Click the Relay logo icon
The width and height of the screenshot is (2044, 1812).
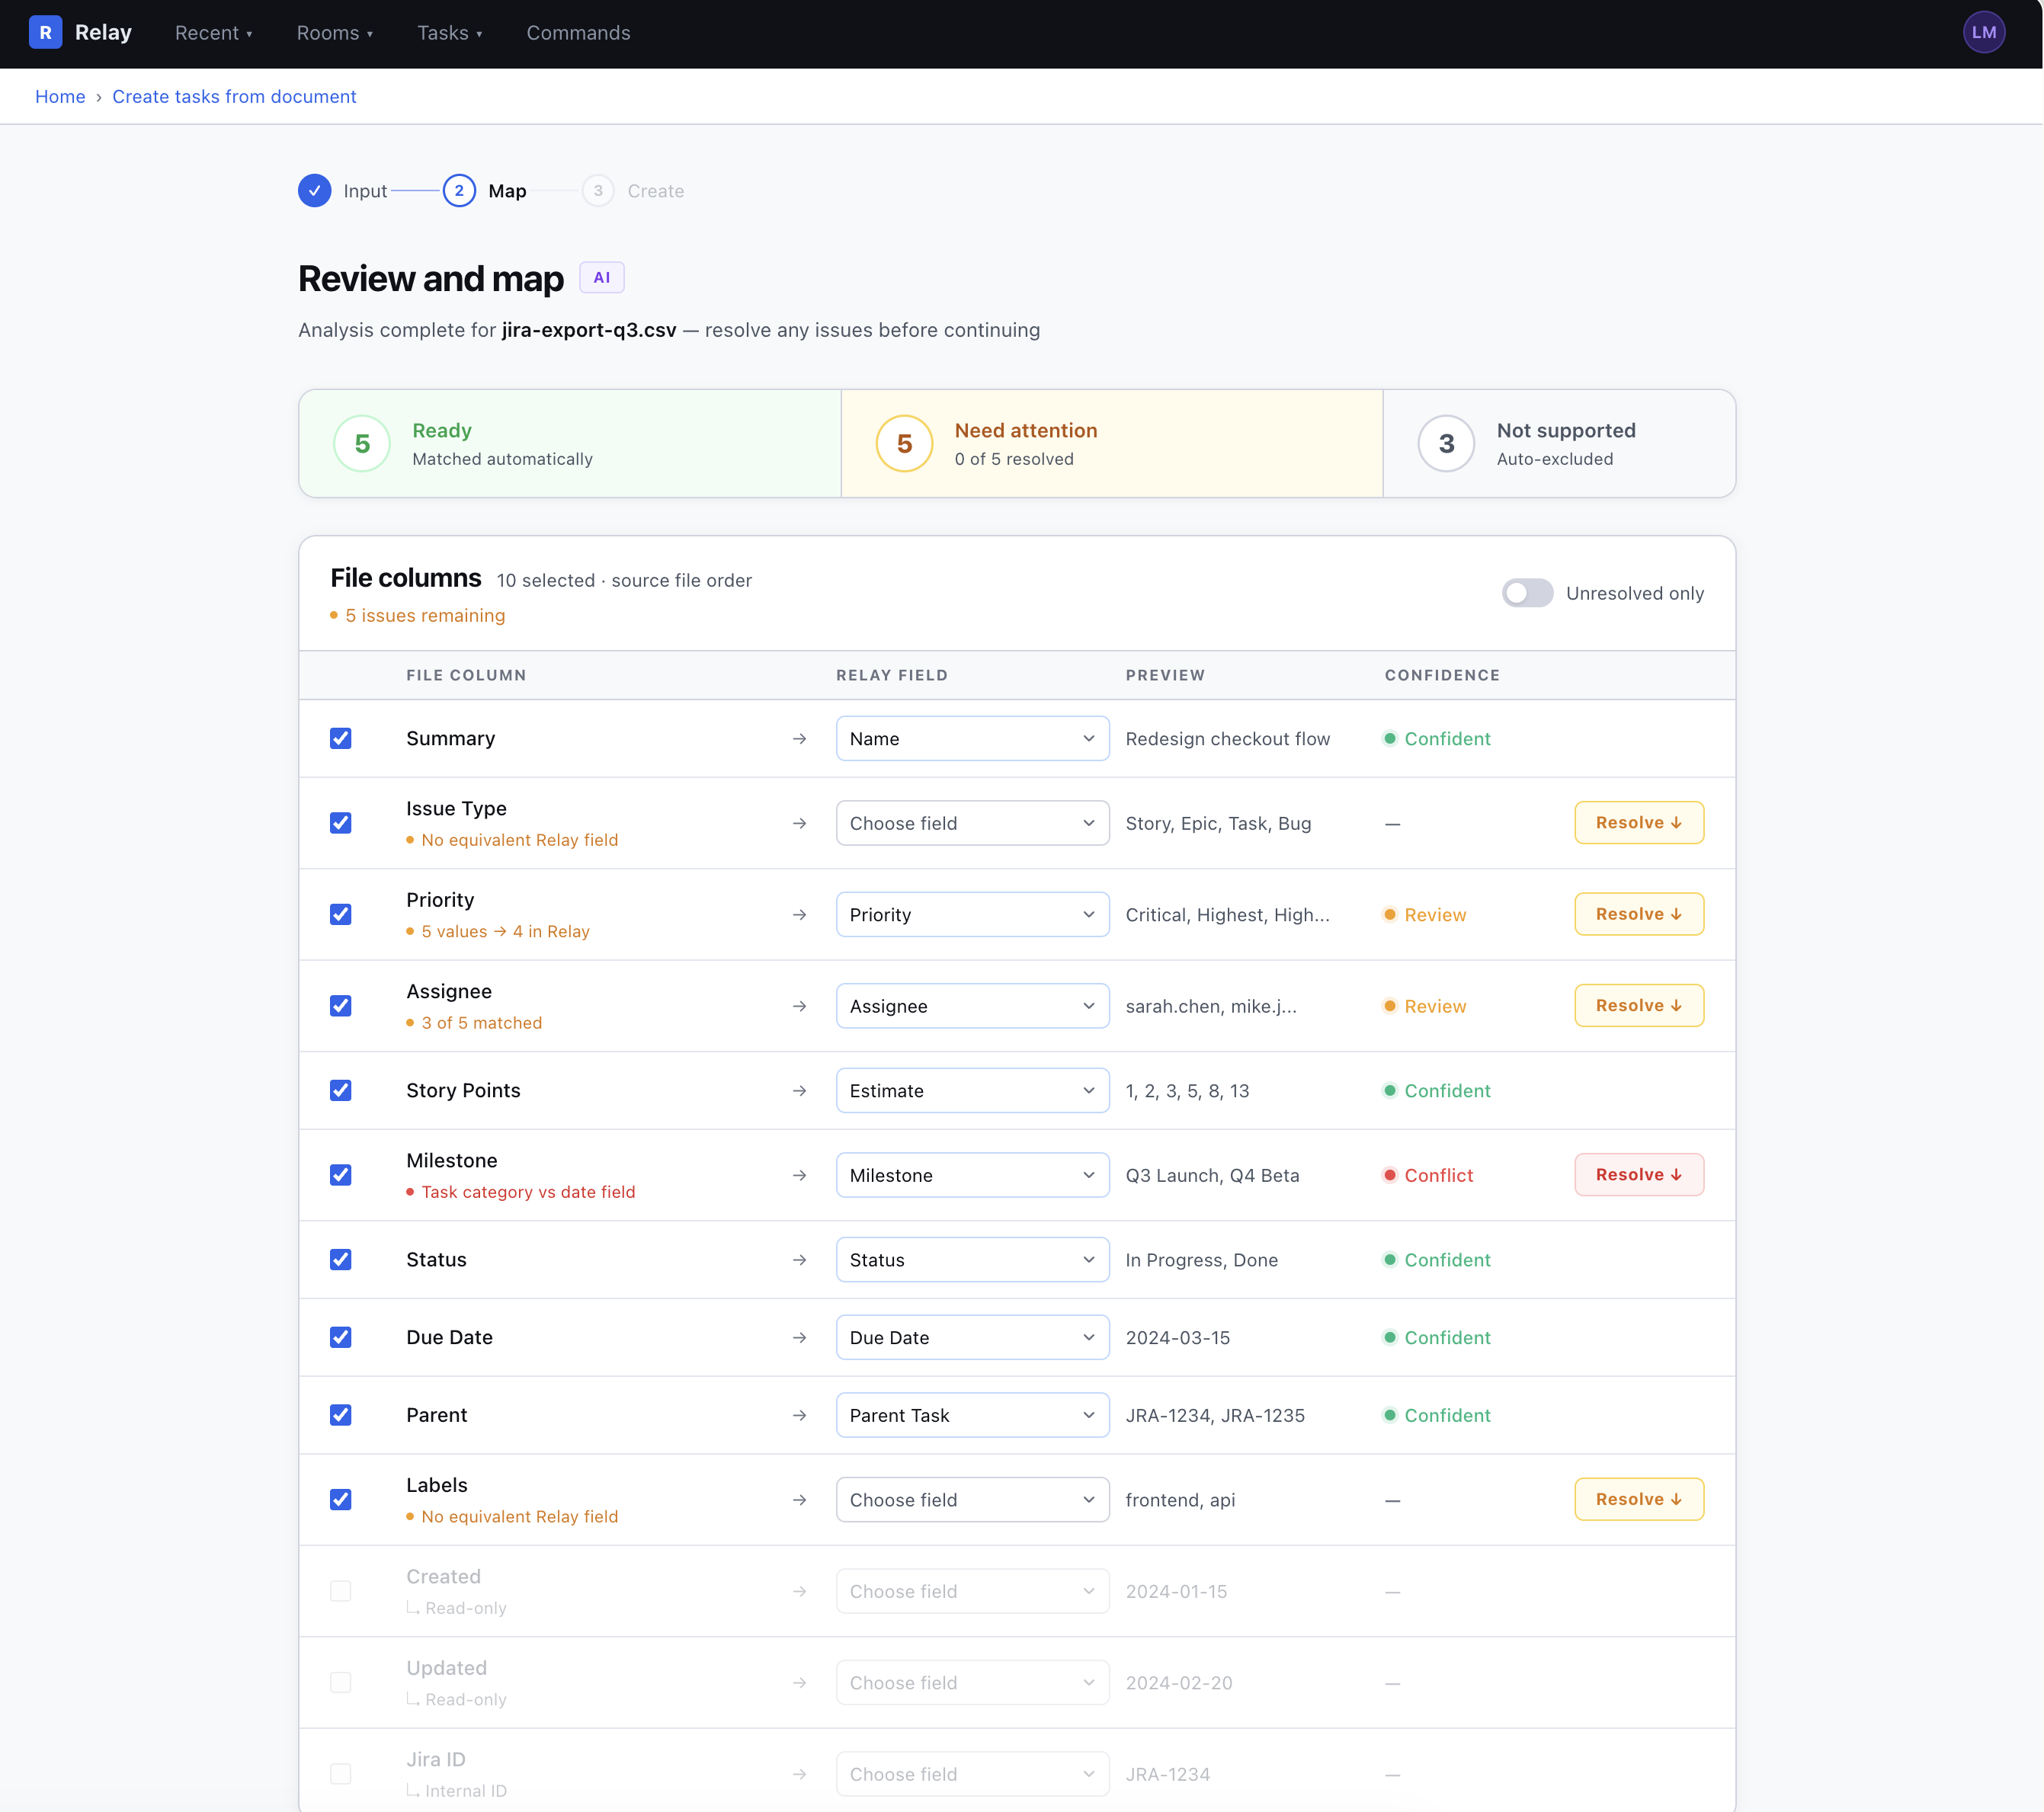[45, 33]
